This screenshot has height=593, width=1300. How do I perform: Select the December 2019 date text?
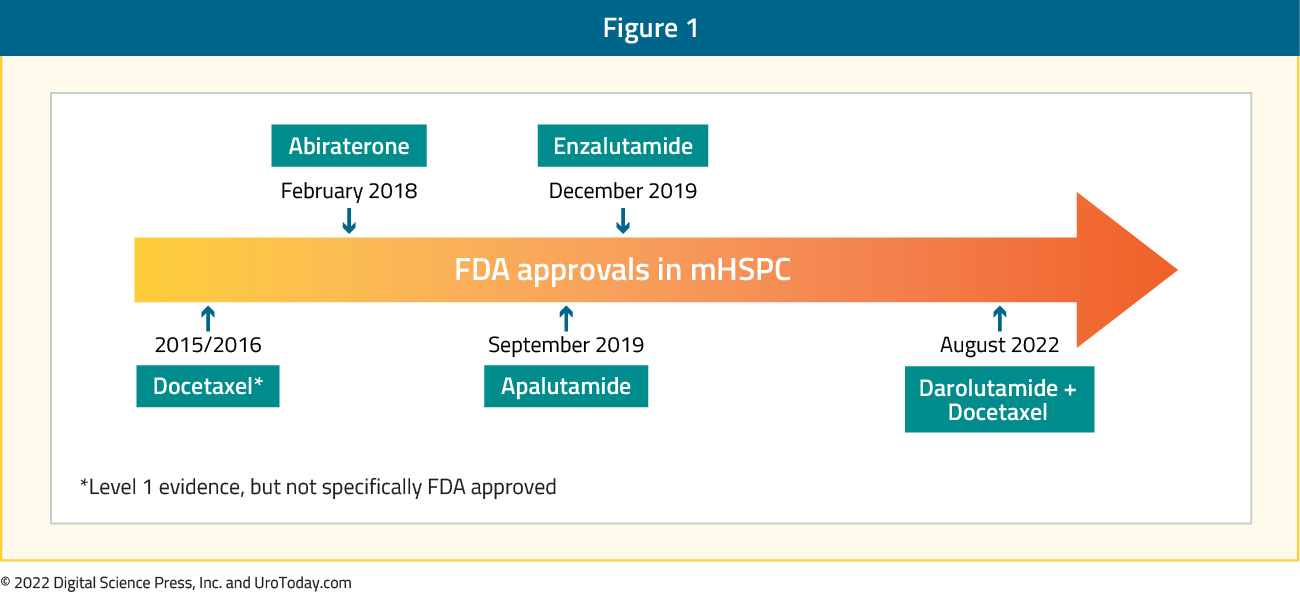623,190
